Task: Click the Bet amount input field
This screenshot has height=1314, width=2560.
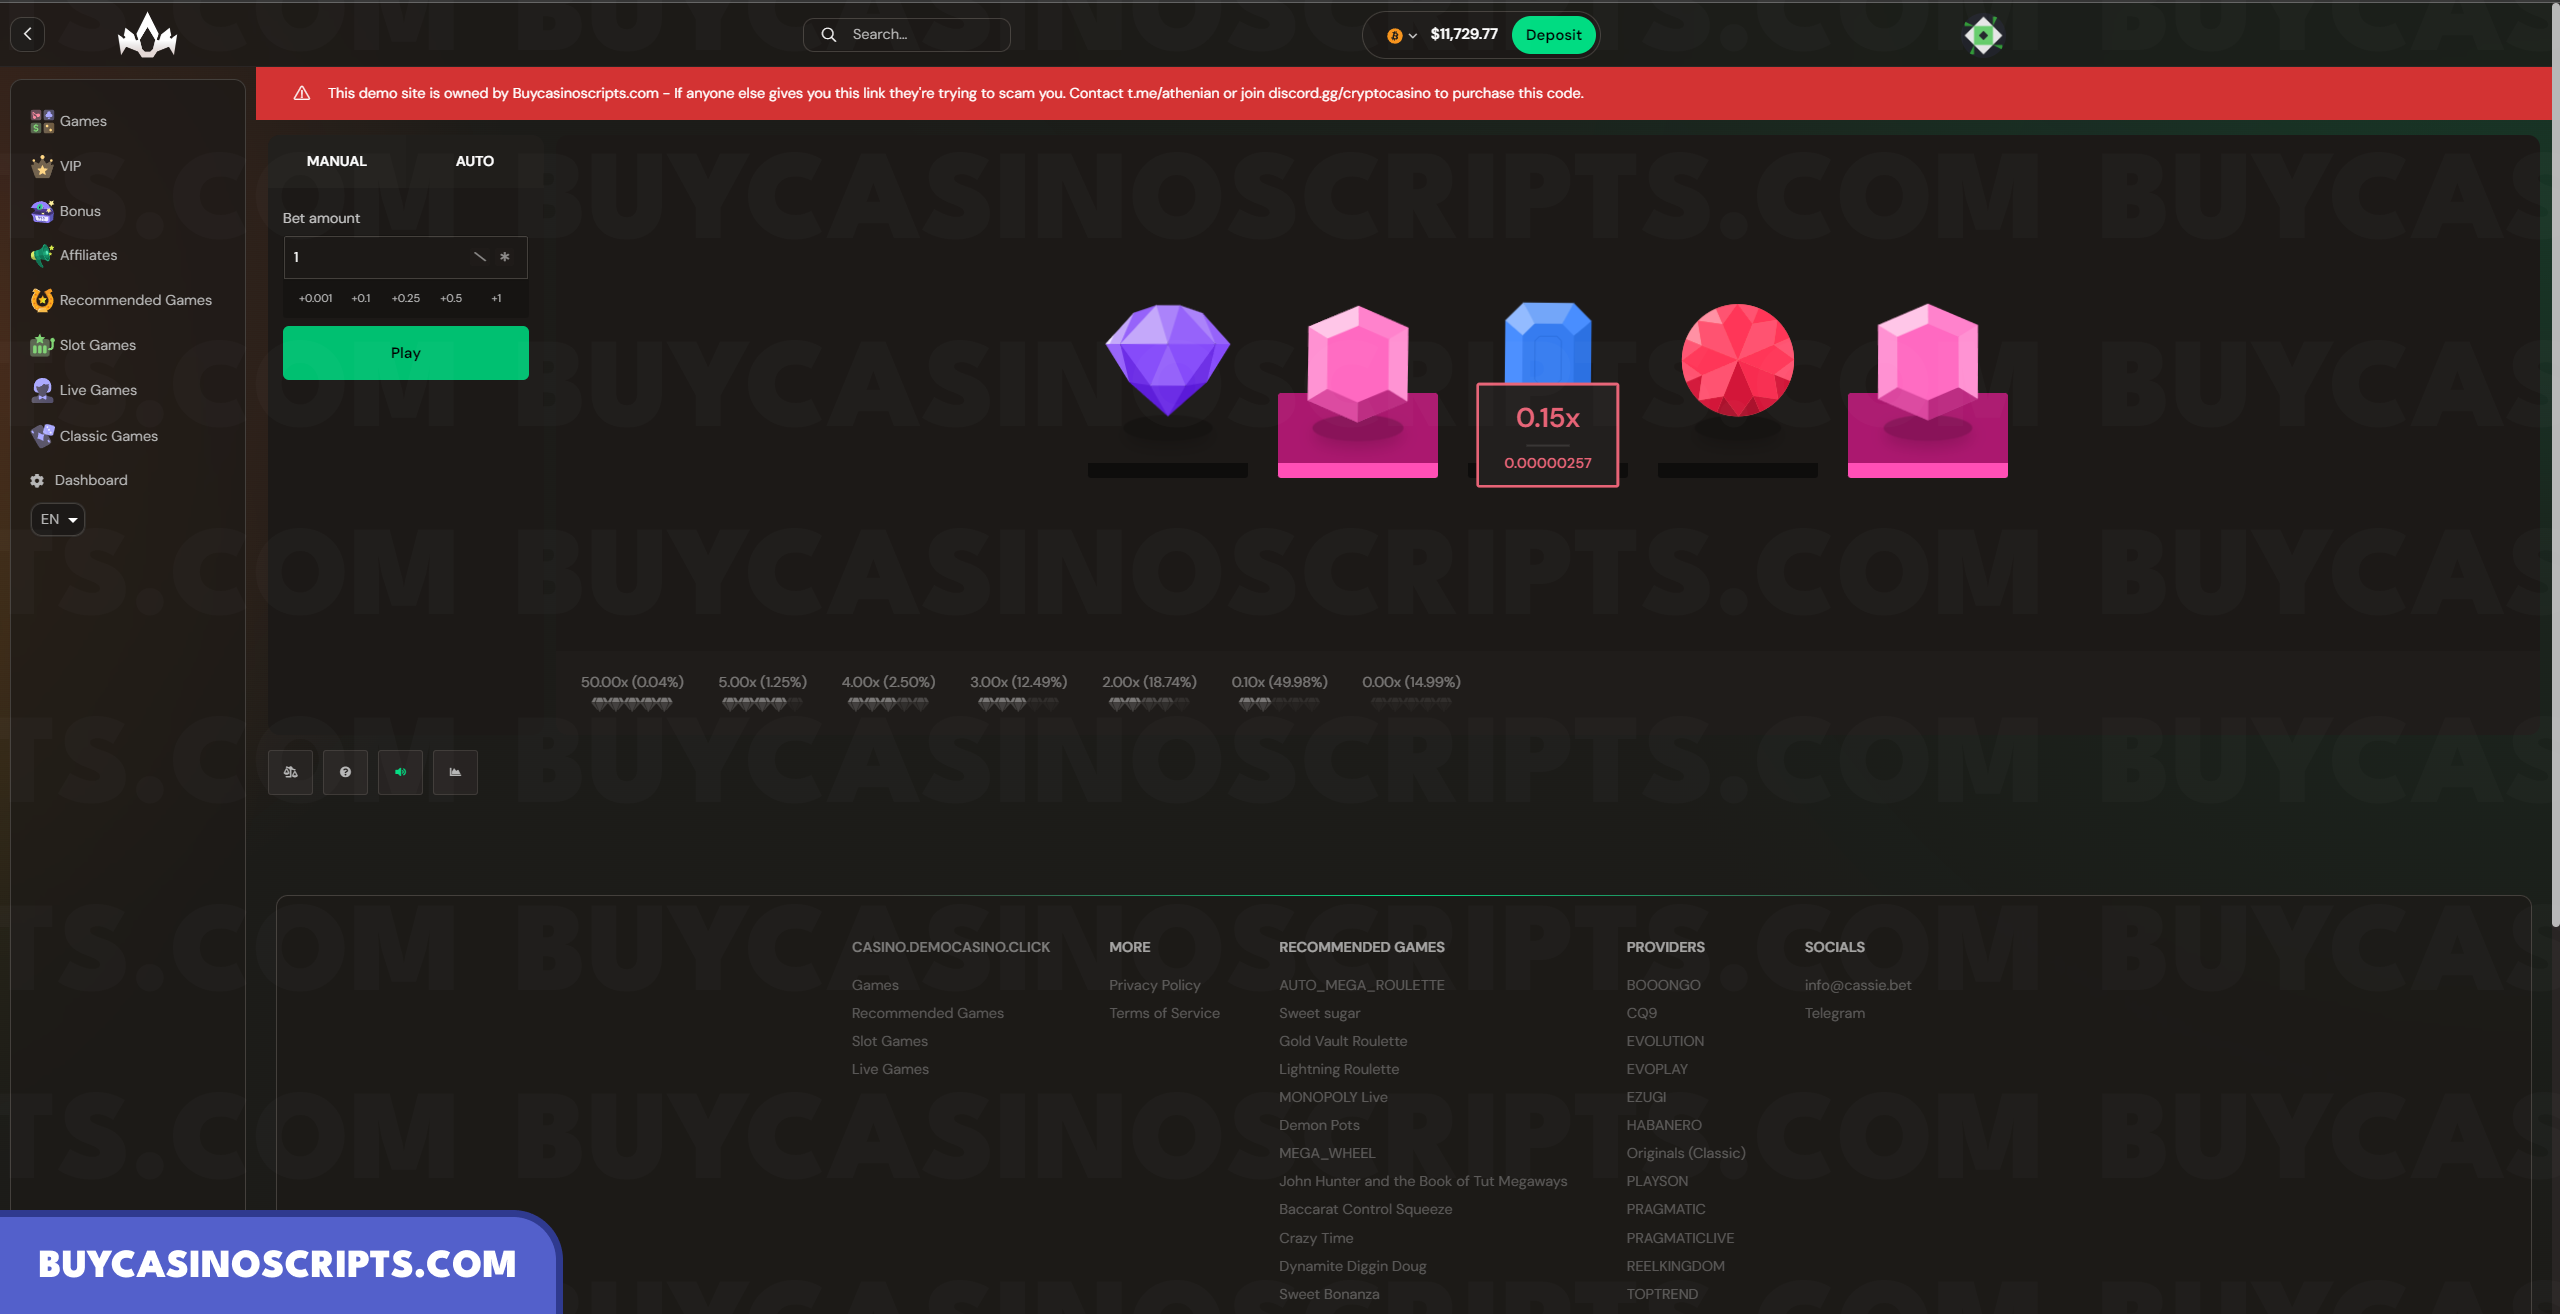Action: pos(375,257)
